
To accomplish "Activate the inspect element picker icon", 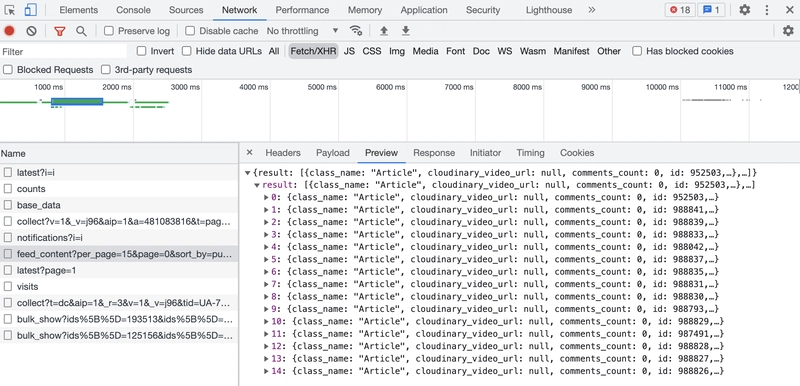I will (x=10, y=10).
